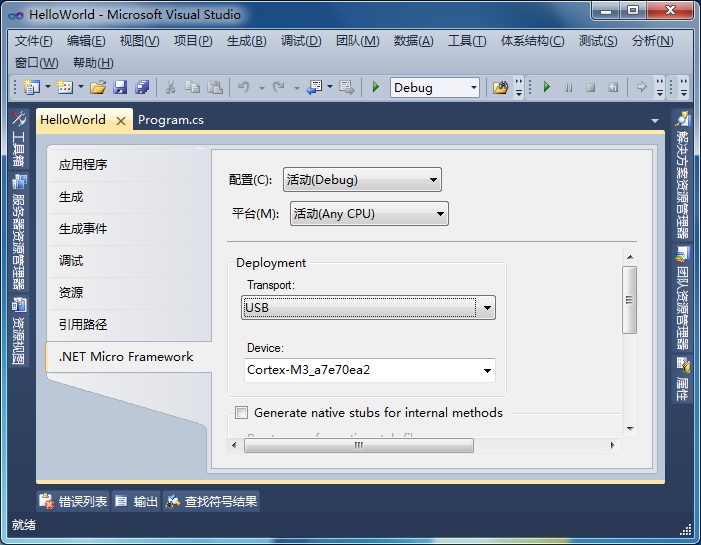Open the 文件(F) menu
This screenshot has width=701, height=545.
tap(33, 41)
